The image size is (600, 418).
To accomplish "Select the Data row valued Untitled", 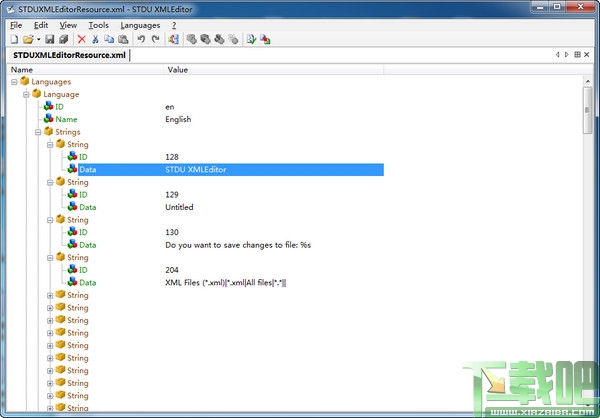I will tap(88, 207).
